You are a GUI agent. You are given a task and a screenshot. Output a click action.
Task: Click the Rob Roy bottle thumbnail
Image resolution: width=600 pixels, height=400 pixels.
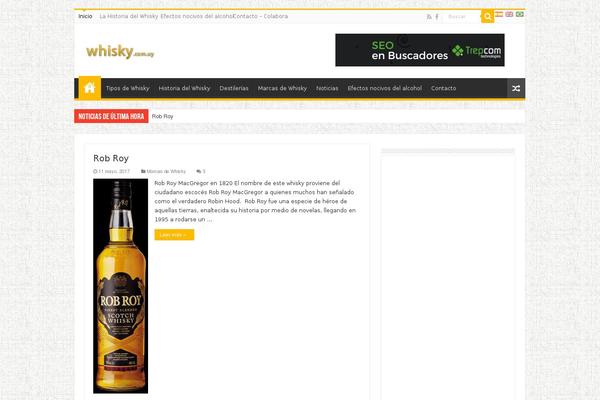(121, 286)
